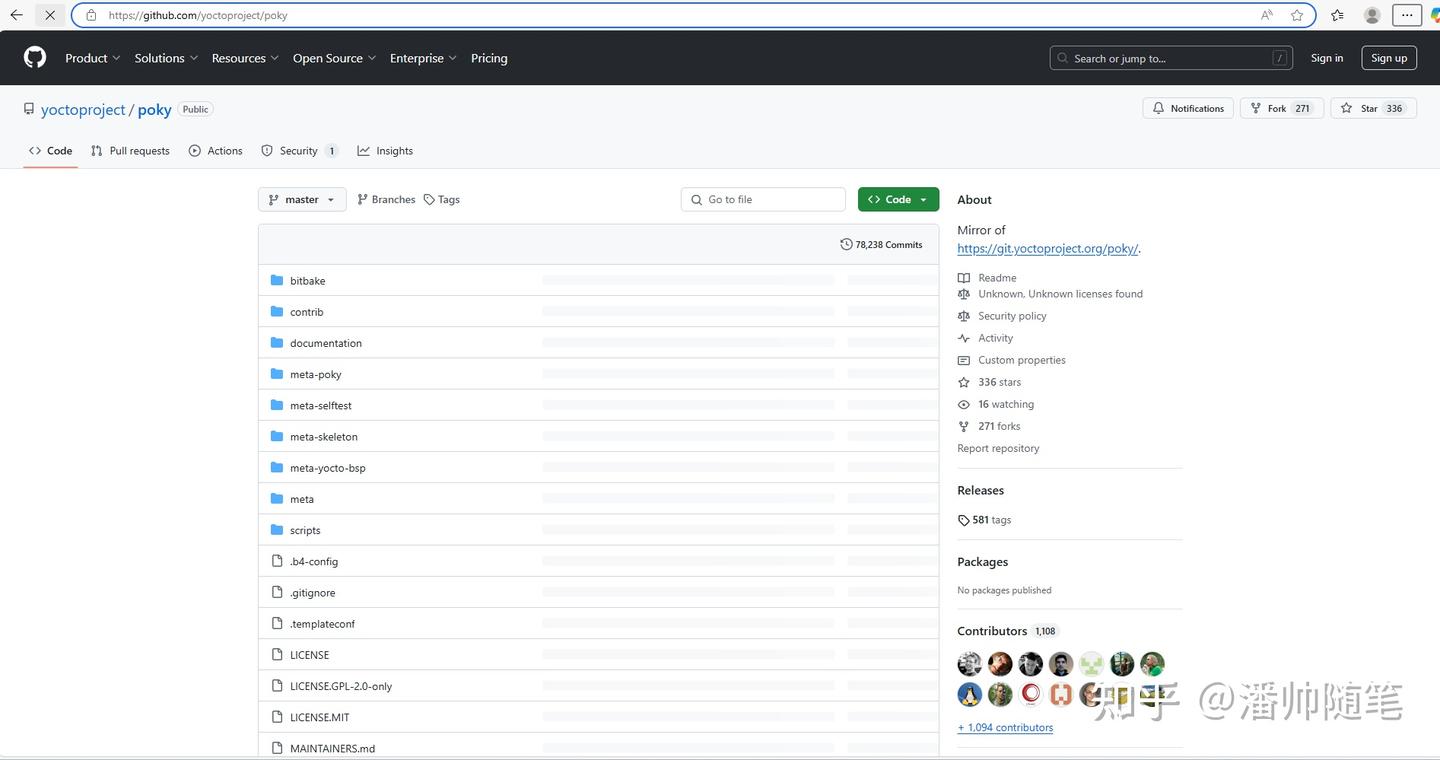Focus the Search or jump to field
The width and height of the screenshot is (1440, 760).
pos(1171,58)
